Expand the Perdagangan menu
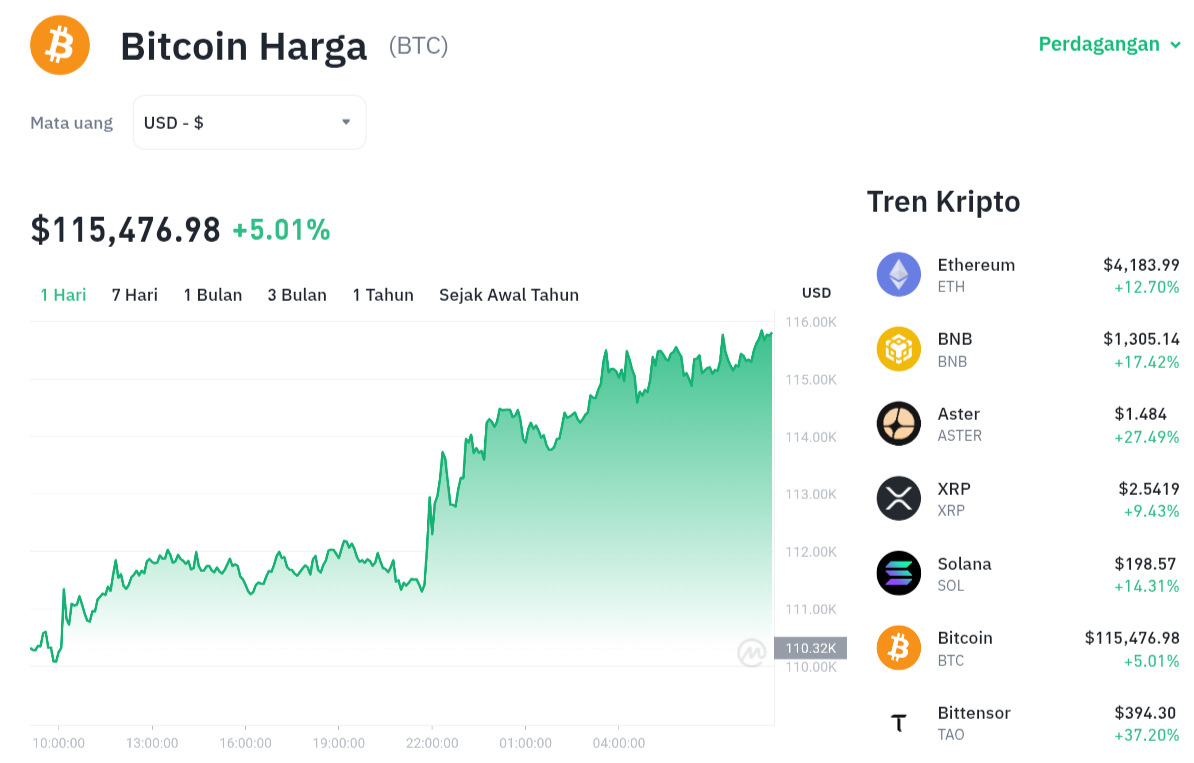 [x=1109, y=44]
